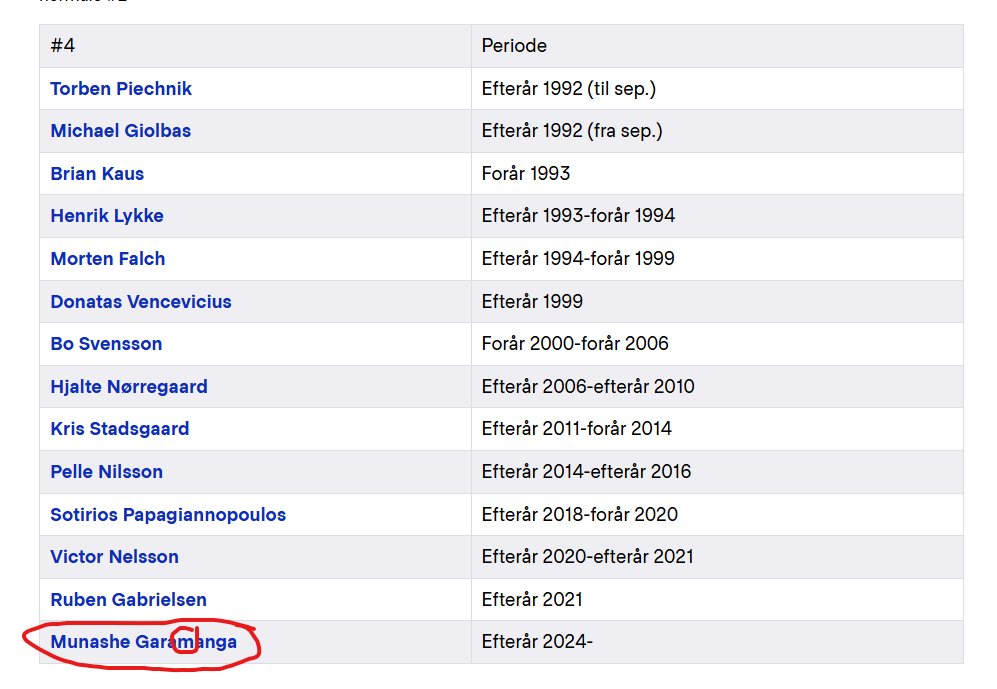Select 'Efterår 2018-forår 2020' cell

(717, 514)
